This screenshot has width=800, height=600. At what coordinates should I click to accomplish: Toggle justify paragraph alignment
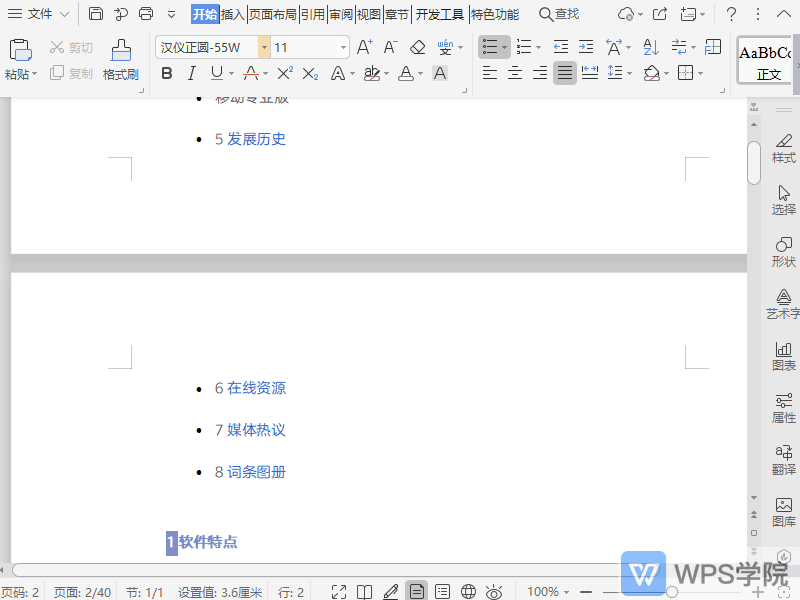pyautogui.click(x=565, y=73)
